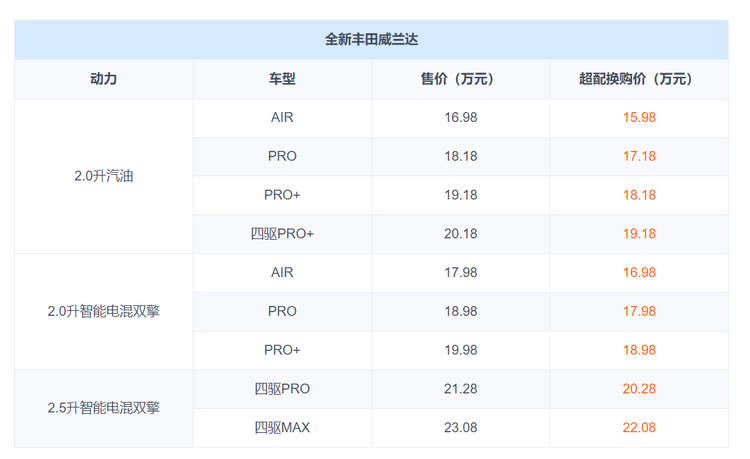Click the 21.28 price for 四驱PRO
Screen dimensions: 750x459
(460, 389)
